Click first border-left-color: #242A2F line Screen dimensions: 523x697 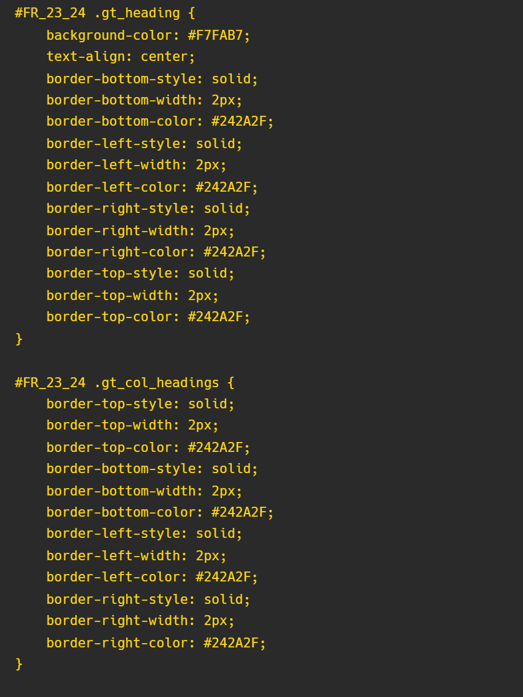(152, 187)
